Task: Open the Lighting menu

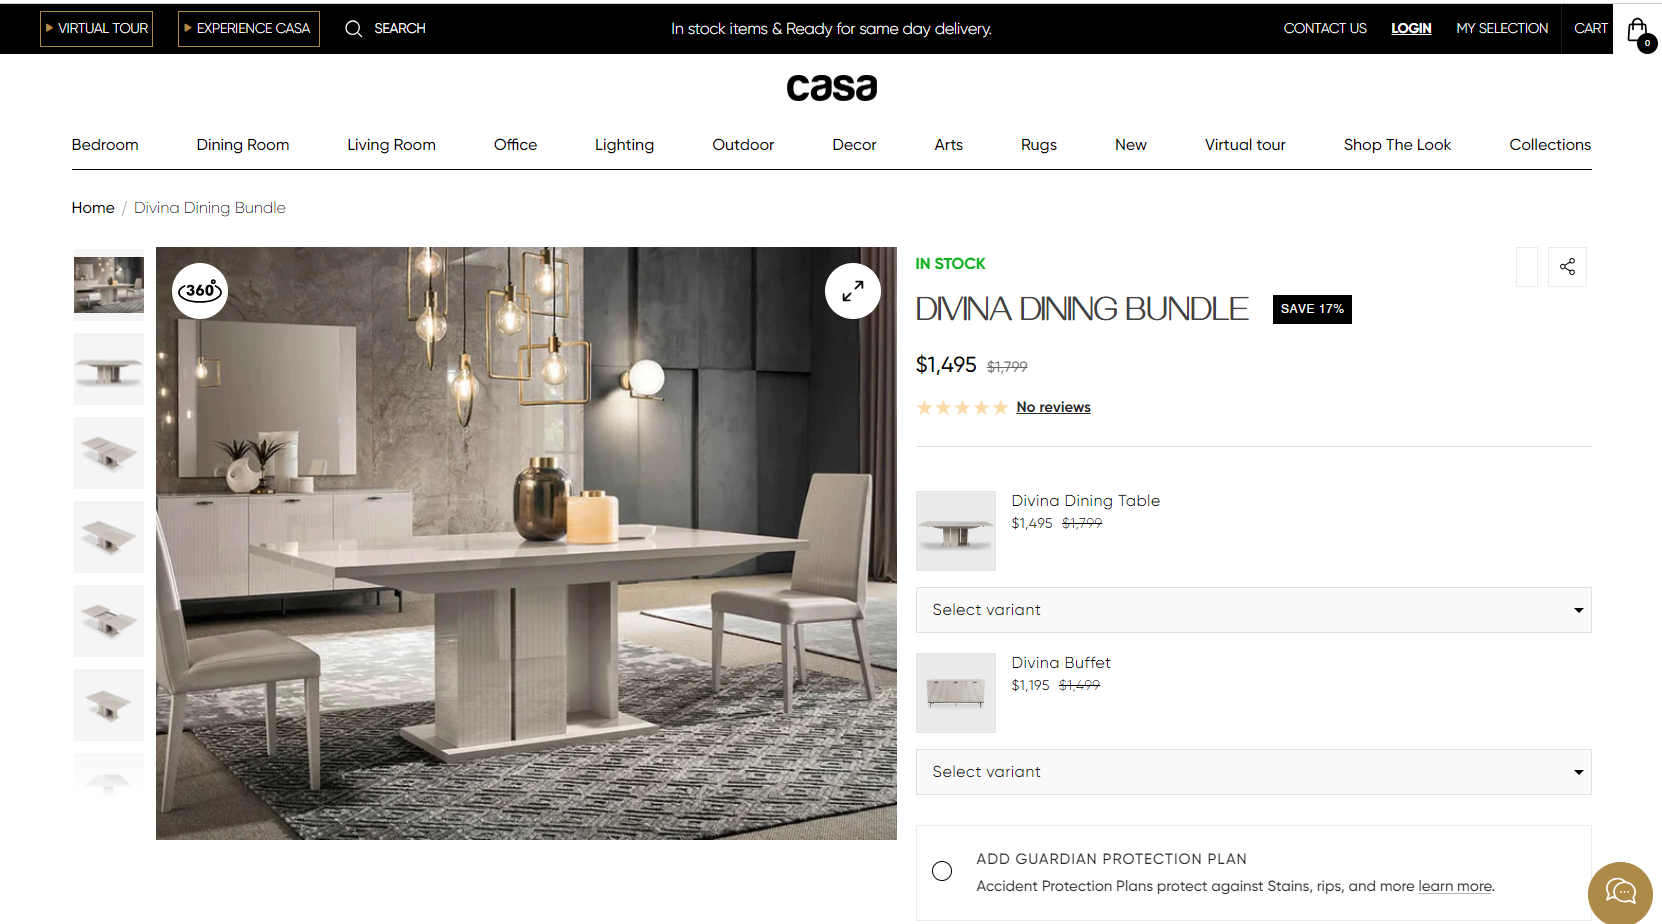Action: tap(624, 145)
